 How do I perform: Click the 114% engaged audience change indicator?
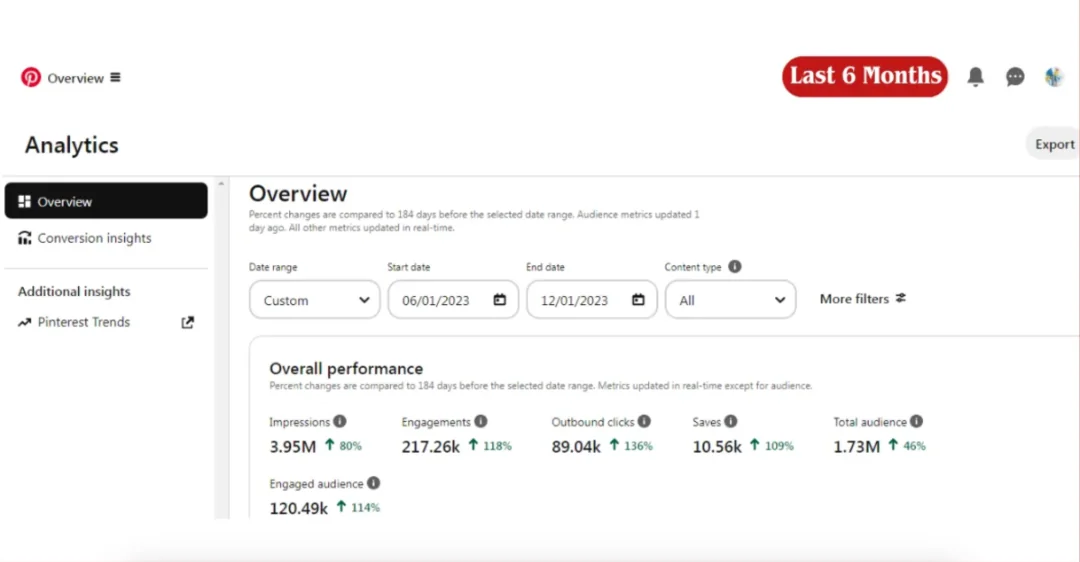[x=357, y=508]
